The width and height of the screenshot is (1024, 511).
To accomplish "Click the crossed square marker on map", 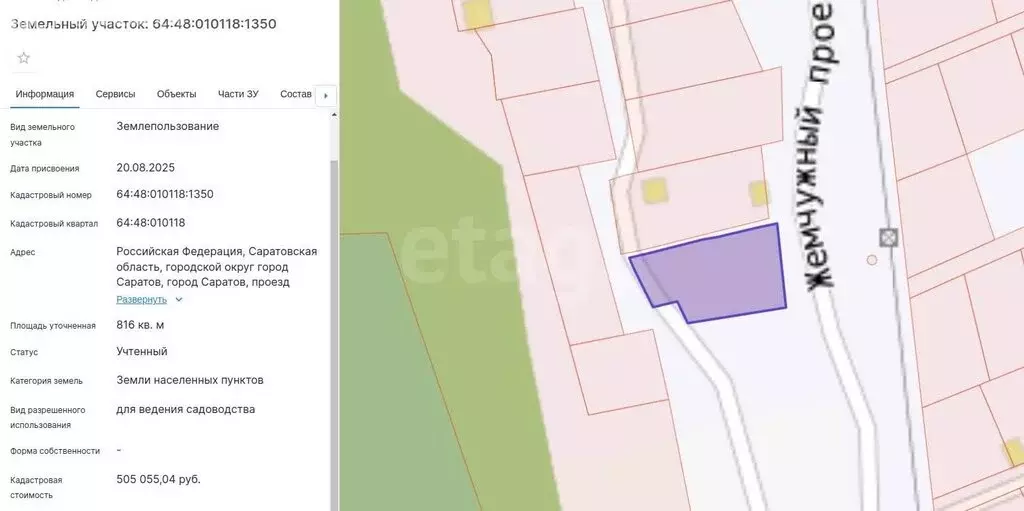I will (x=888, y=237).
